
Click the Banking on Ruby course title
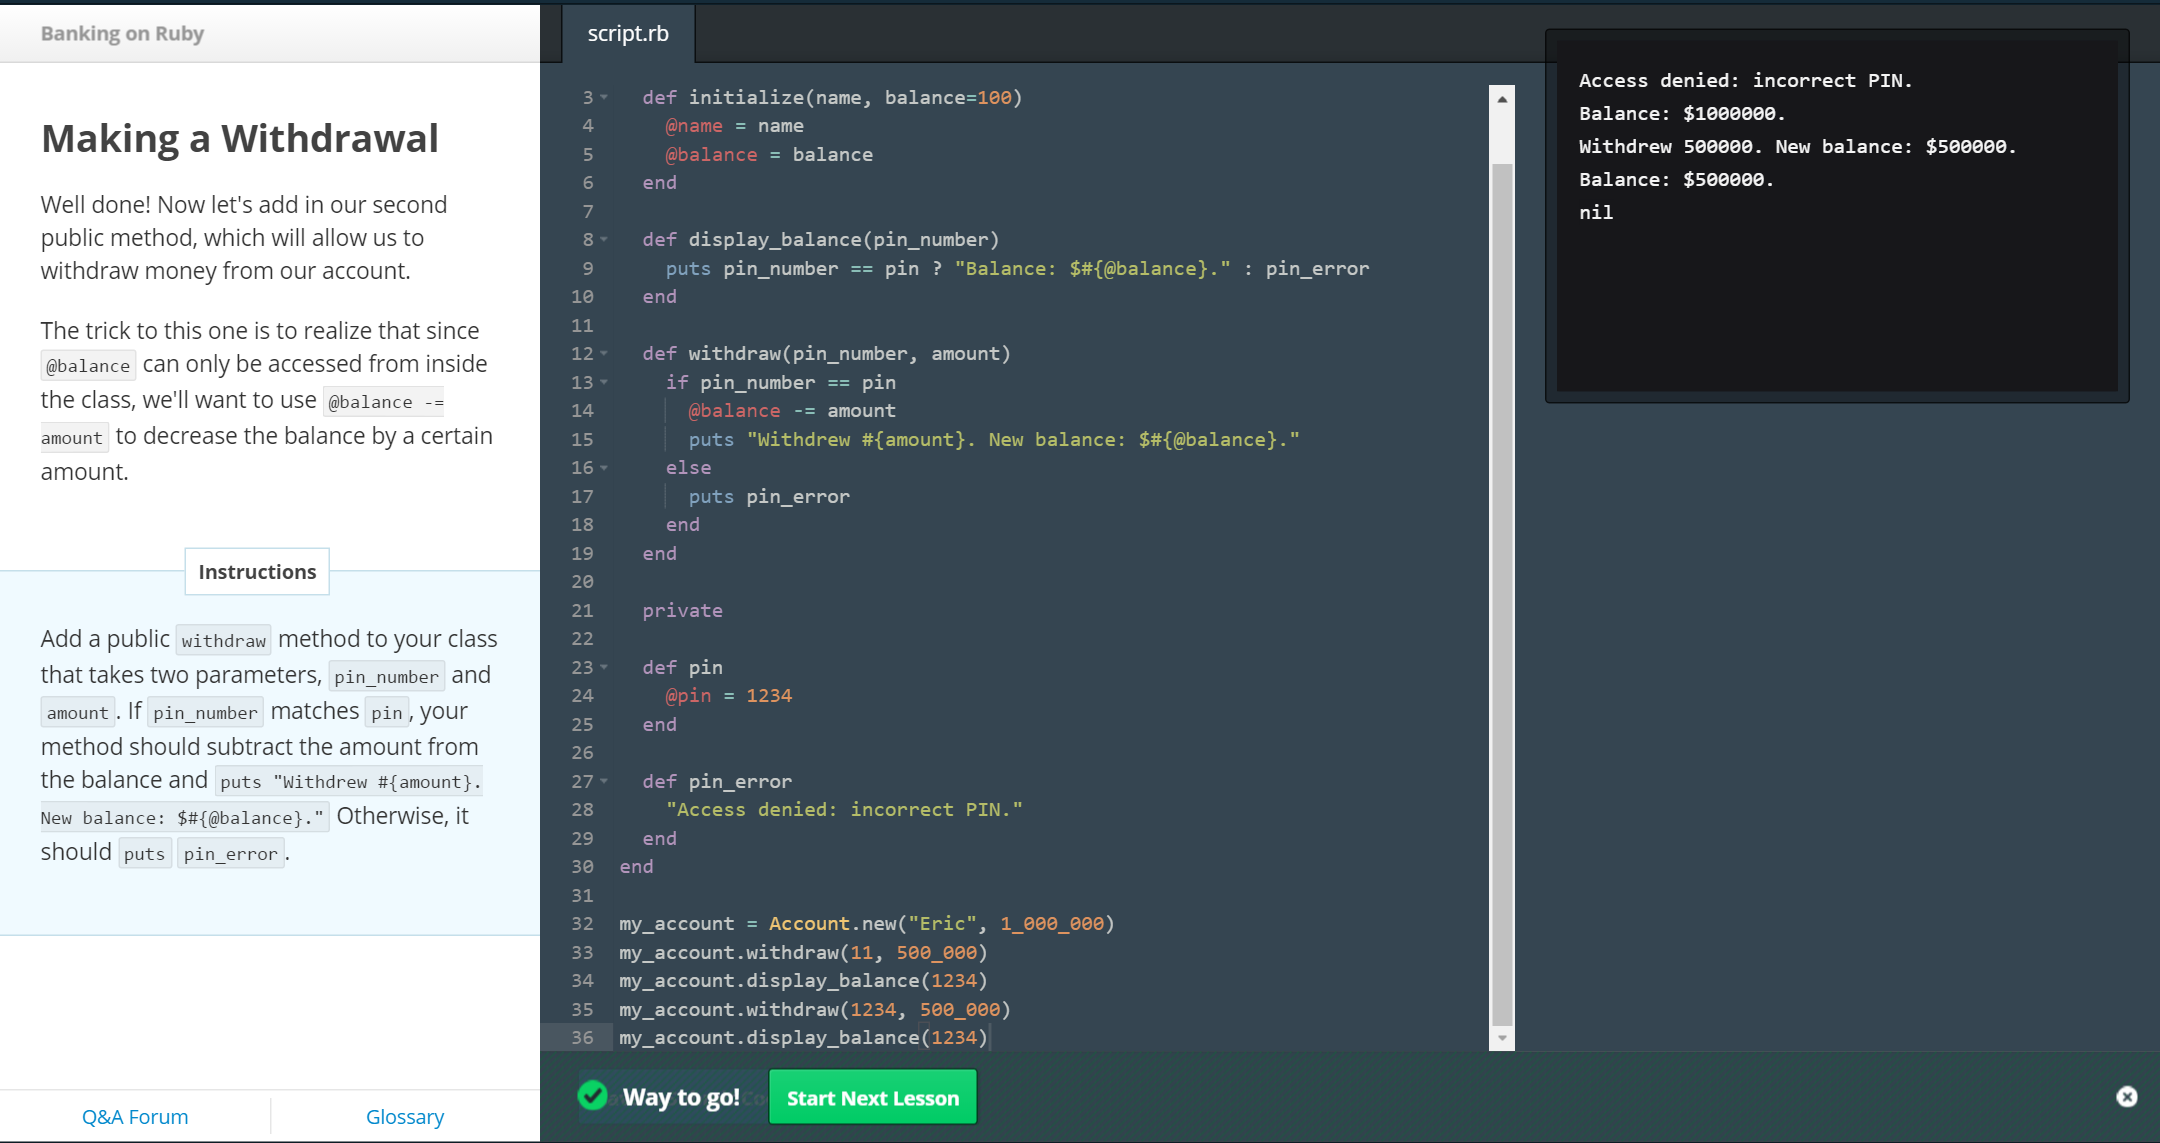[122, 33]
